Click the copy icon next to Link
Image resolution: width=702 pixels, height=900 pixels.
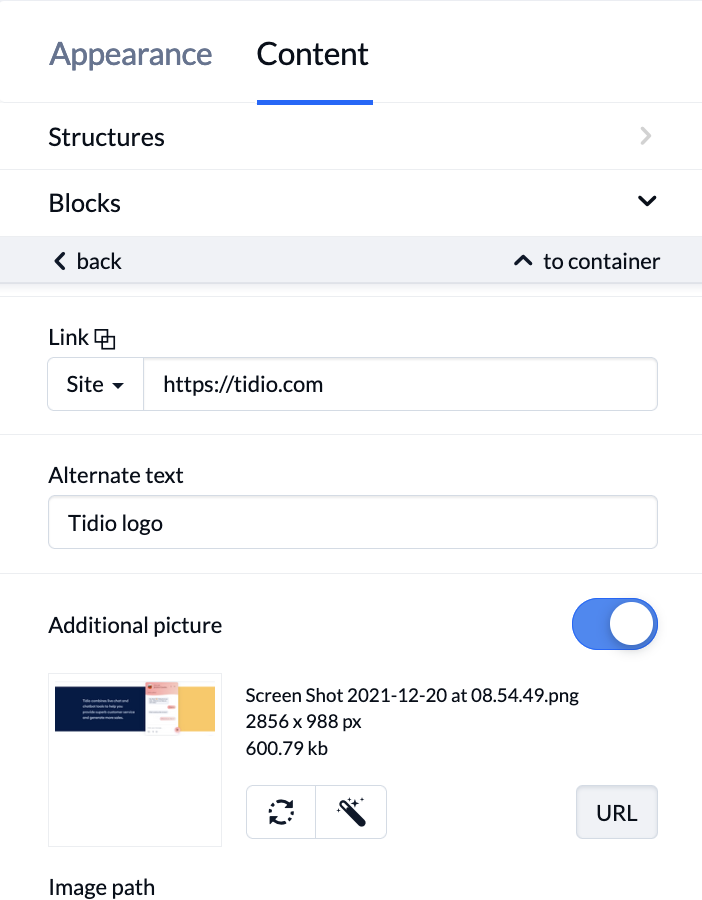coord(104,339)
